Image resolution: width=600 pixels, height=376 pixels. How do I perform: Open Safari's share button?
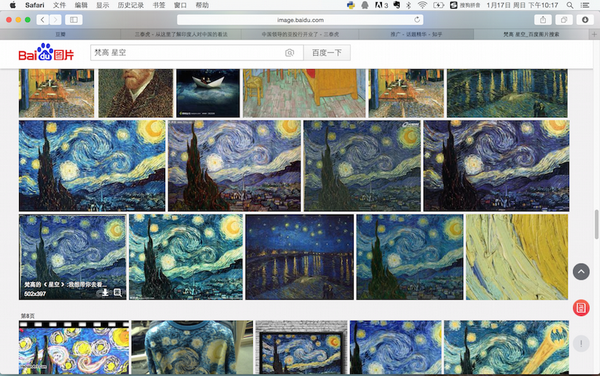tap(543, 20)
